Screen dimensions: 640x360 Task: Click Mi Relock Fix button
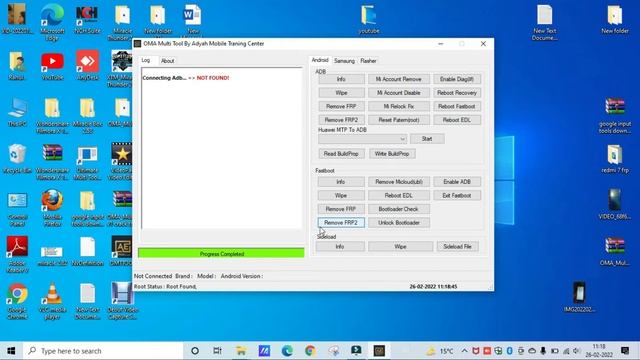pyautogui.click(x=399, y=106)
